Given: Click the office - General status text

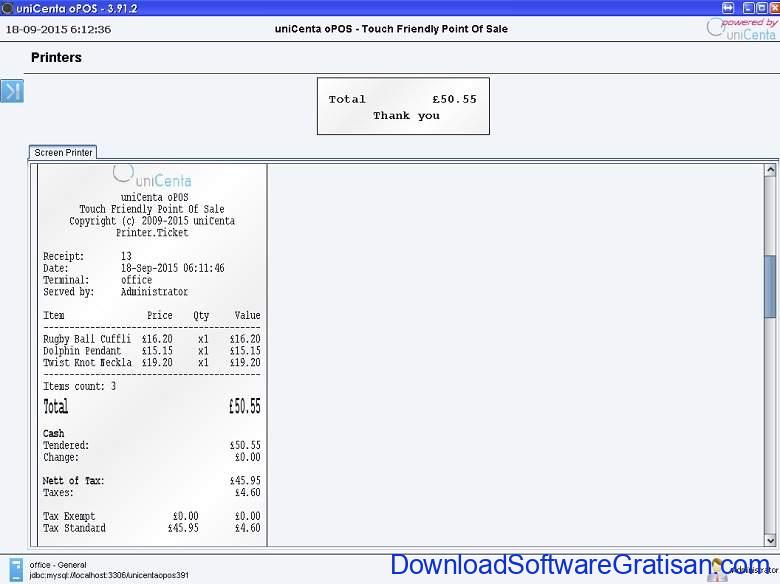Looking at the screenshot, I should point(58,565).
